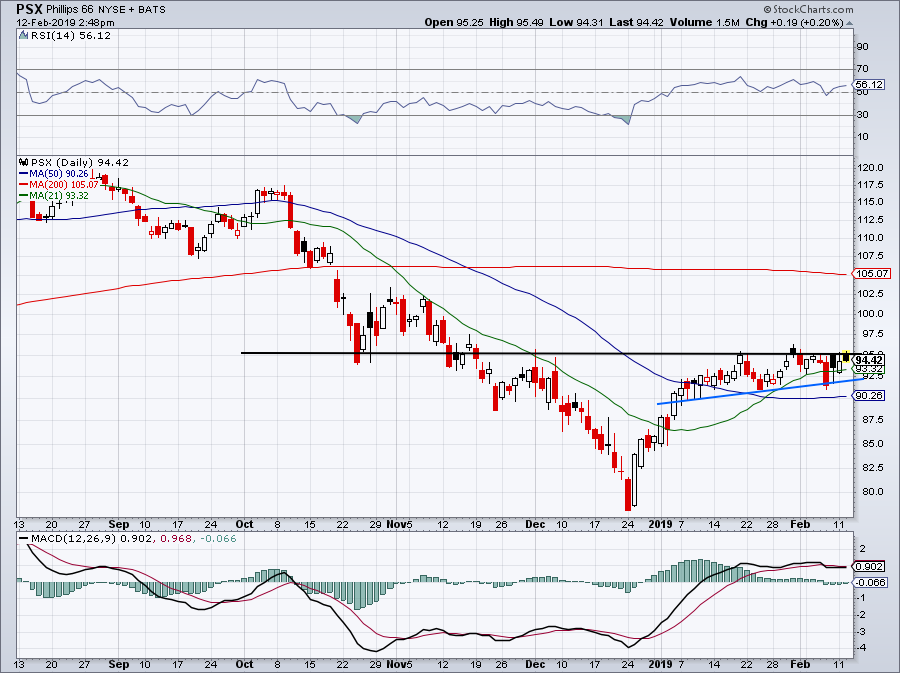Click the 110.0 price axis label
The image size is (900, 673).
coord(869,238)
